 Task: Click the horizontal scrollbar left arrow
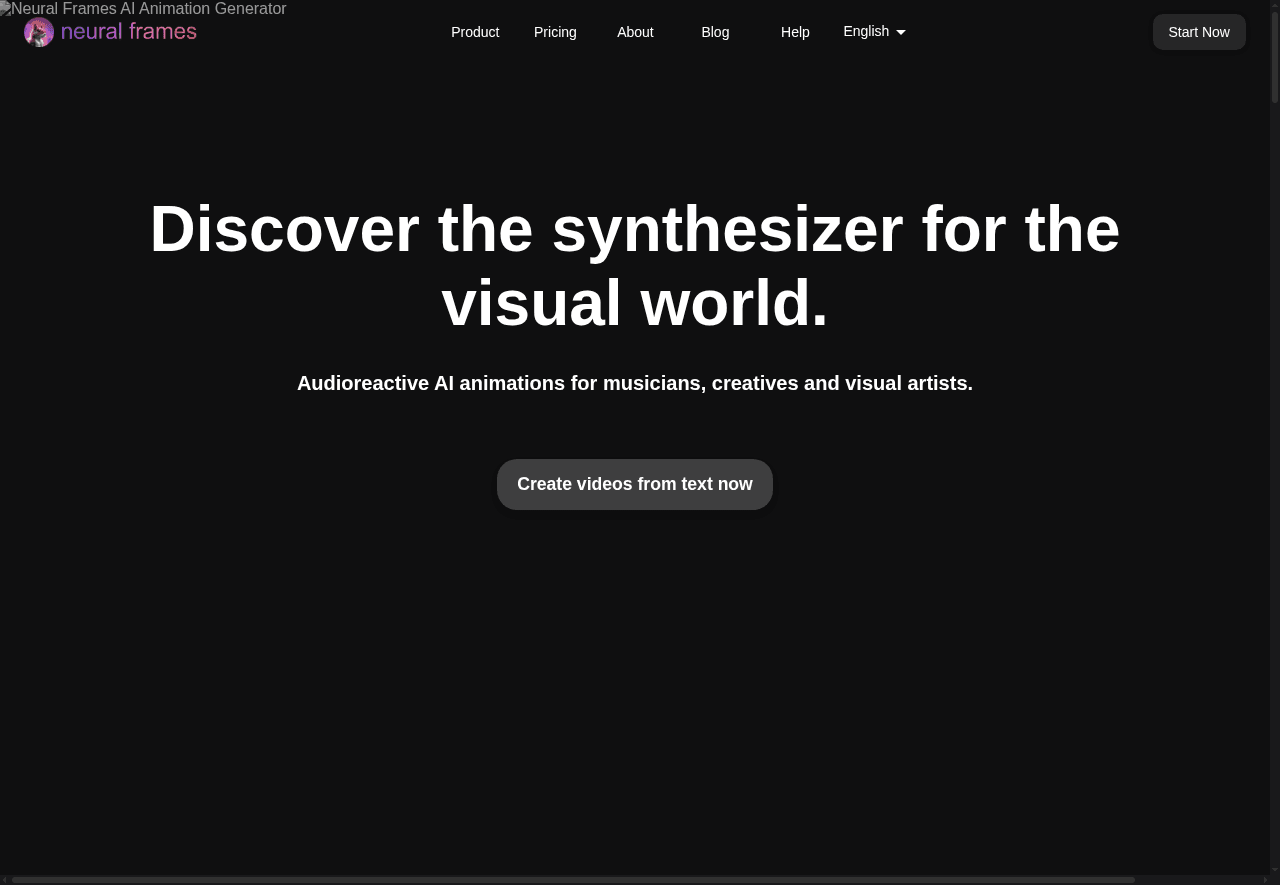coord(5,880)
